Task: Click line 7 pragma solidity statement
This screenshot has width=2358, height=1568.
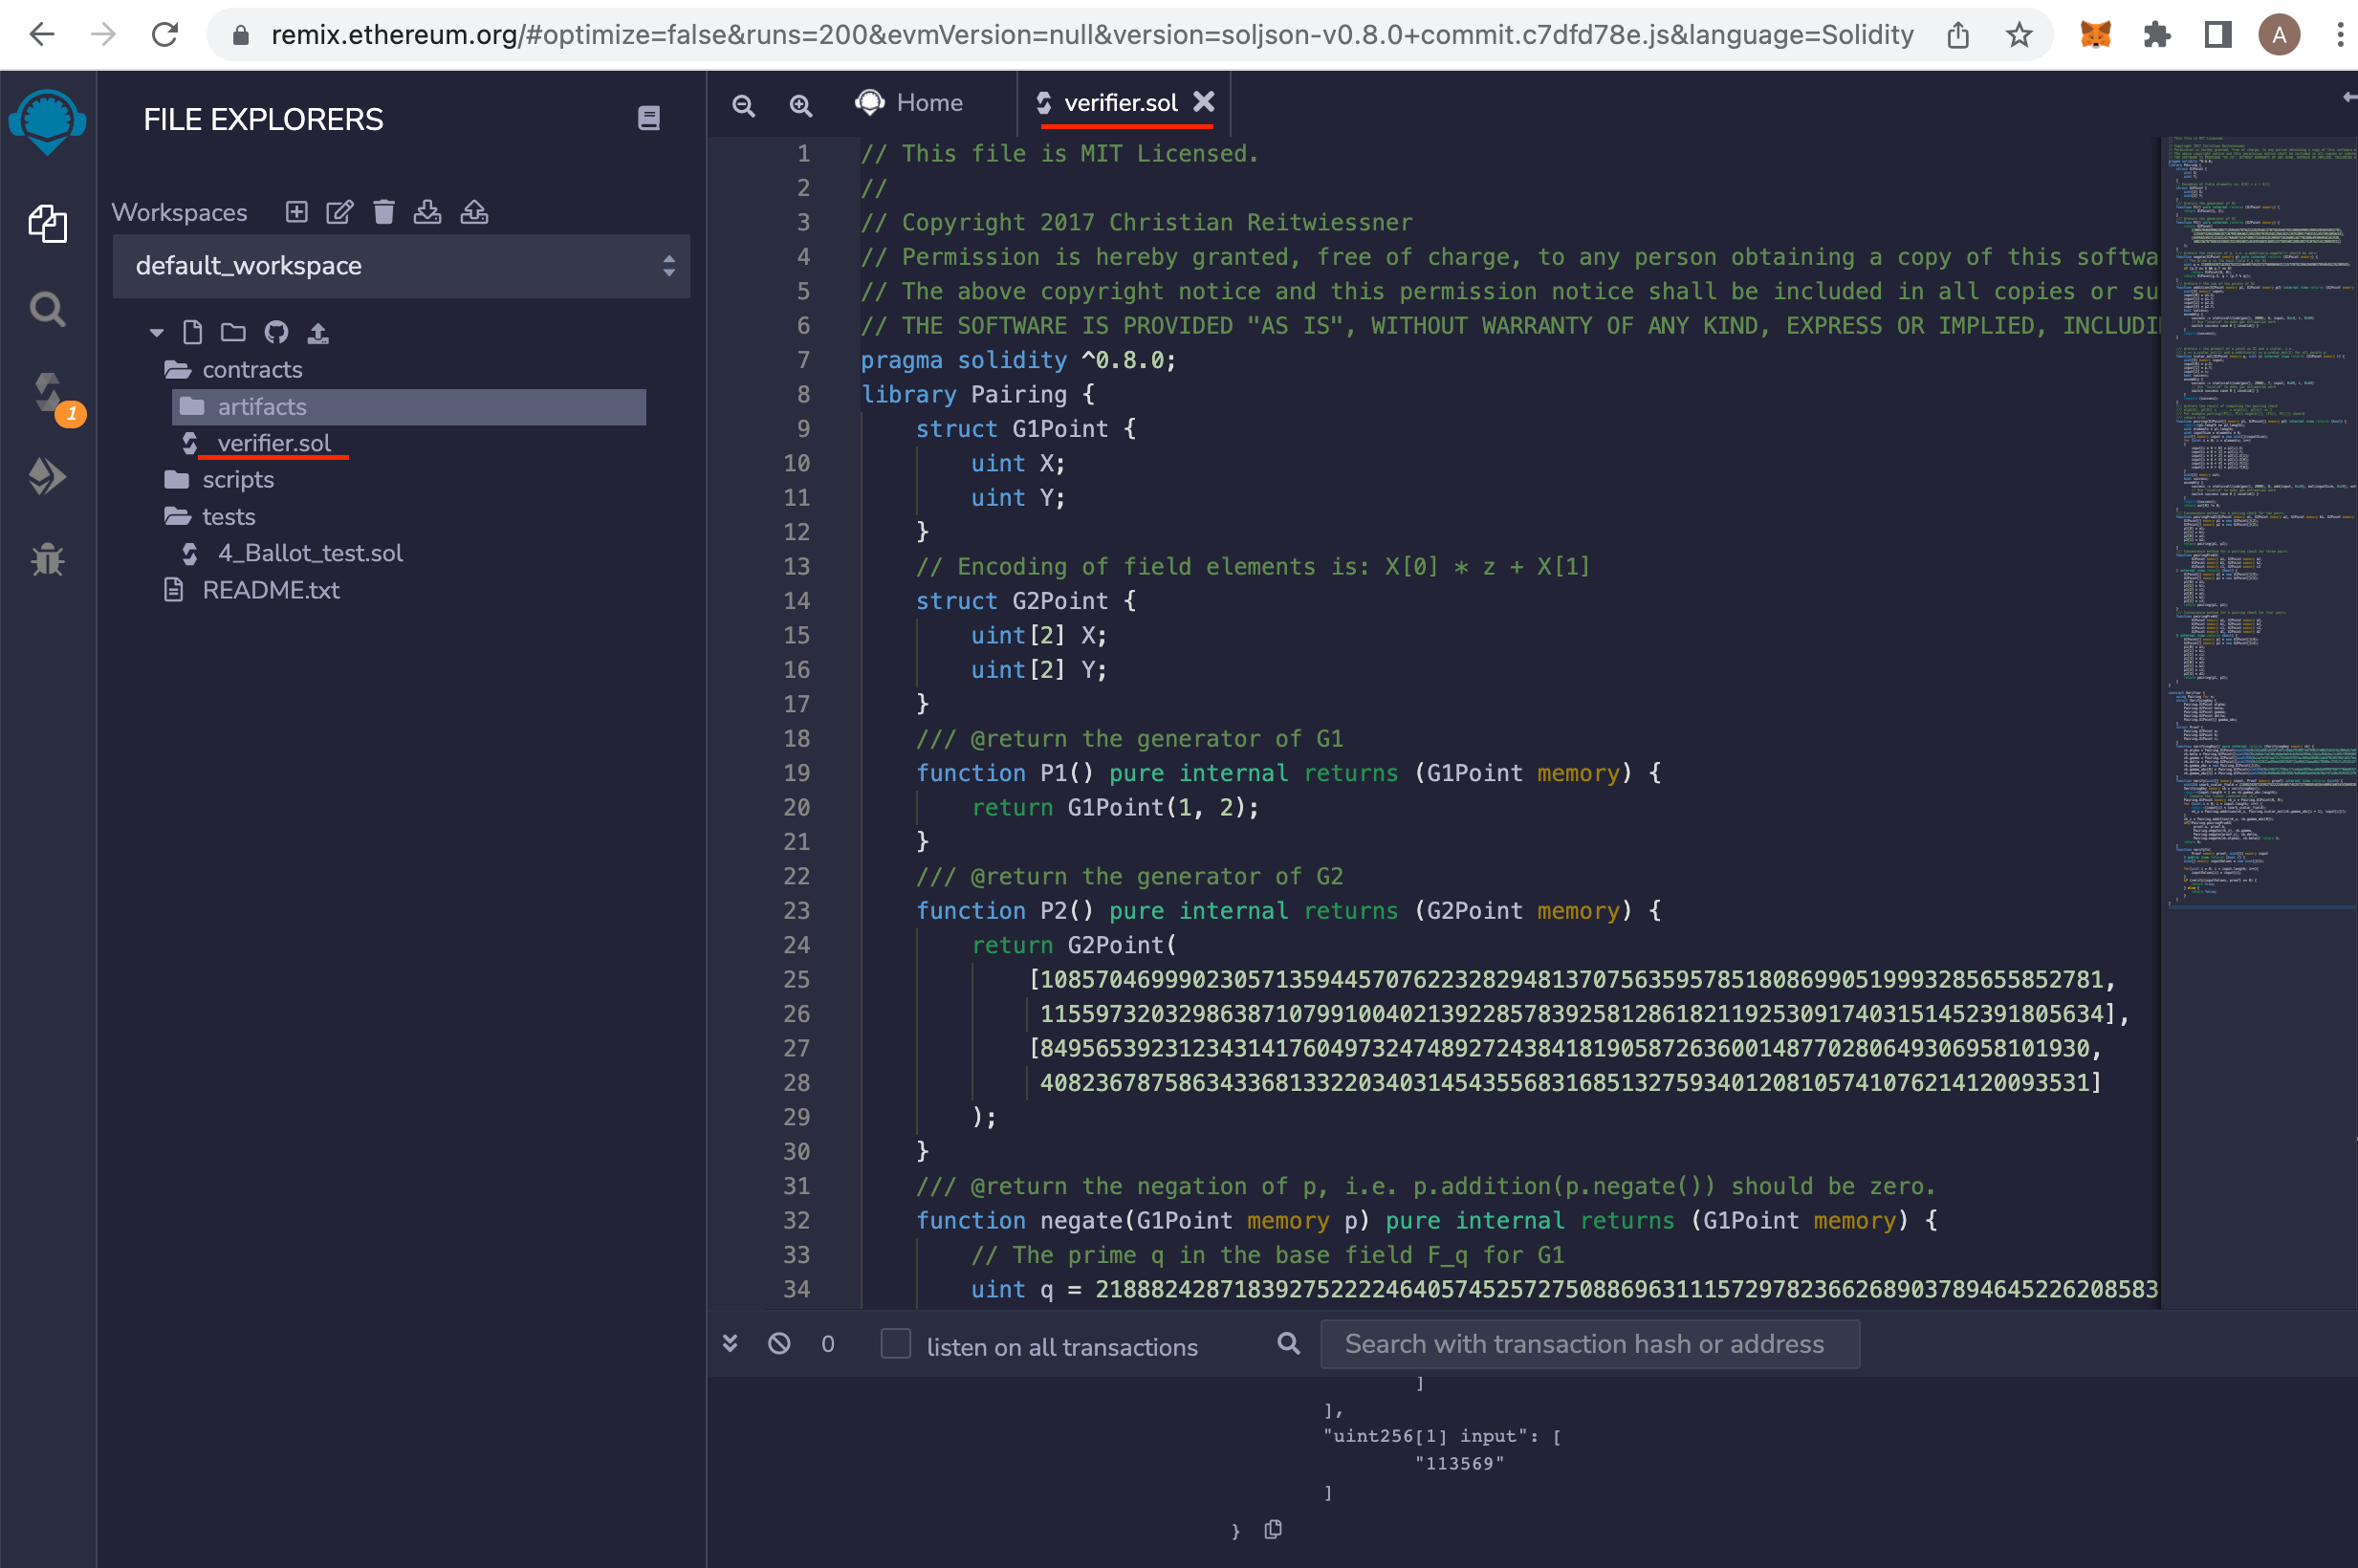Action: point(1018,360)
